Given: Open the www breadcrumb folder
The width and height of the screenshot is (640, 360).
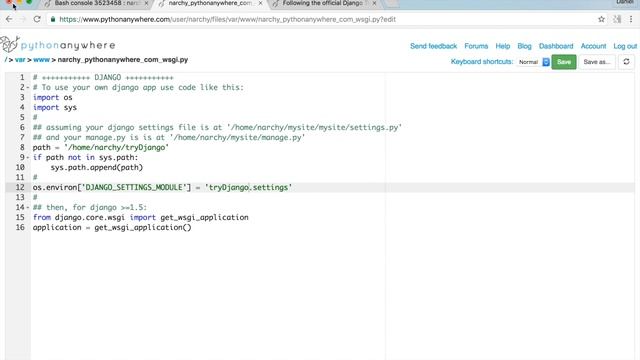Looking at the screenshot, I should click(41, 60).
